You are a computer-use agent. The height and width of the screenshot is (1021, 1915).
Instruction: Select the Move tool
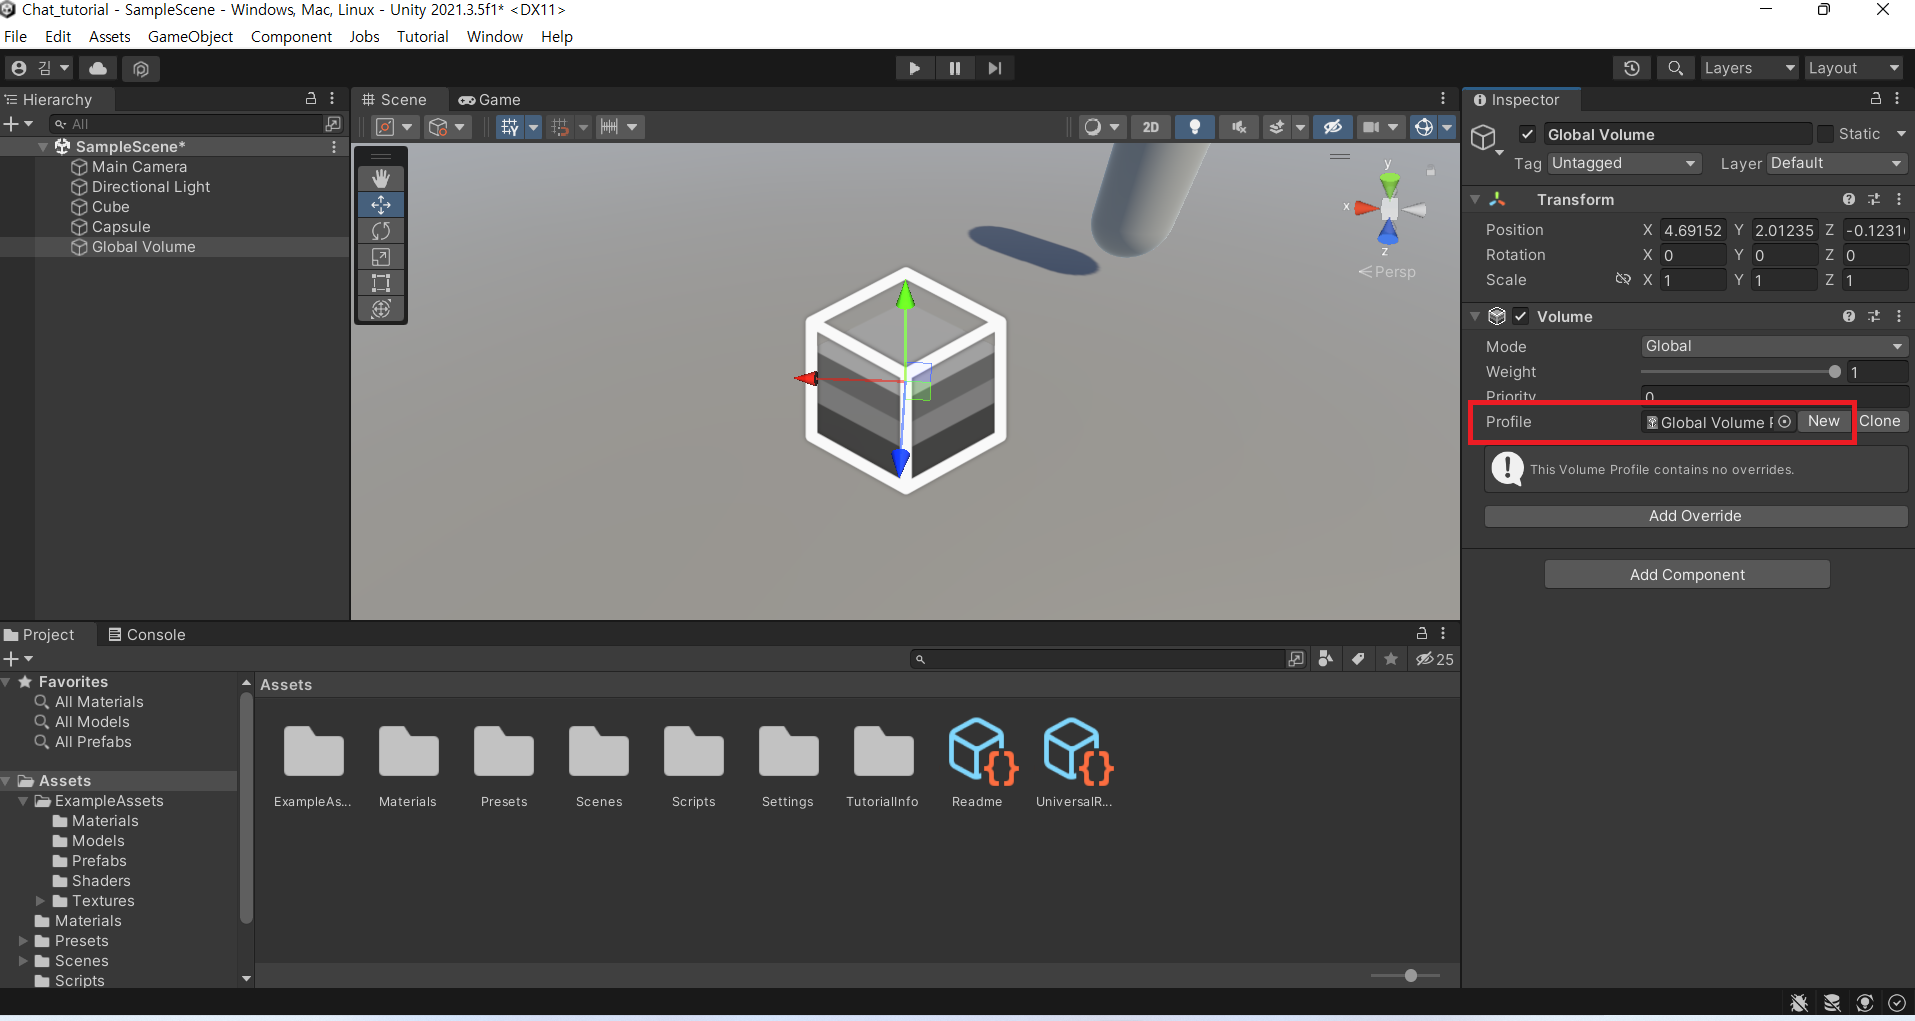pos(381,204)
